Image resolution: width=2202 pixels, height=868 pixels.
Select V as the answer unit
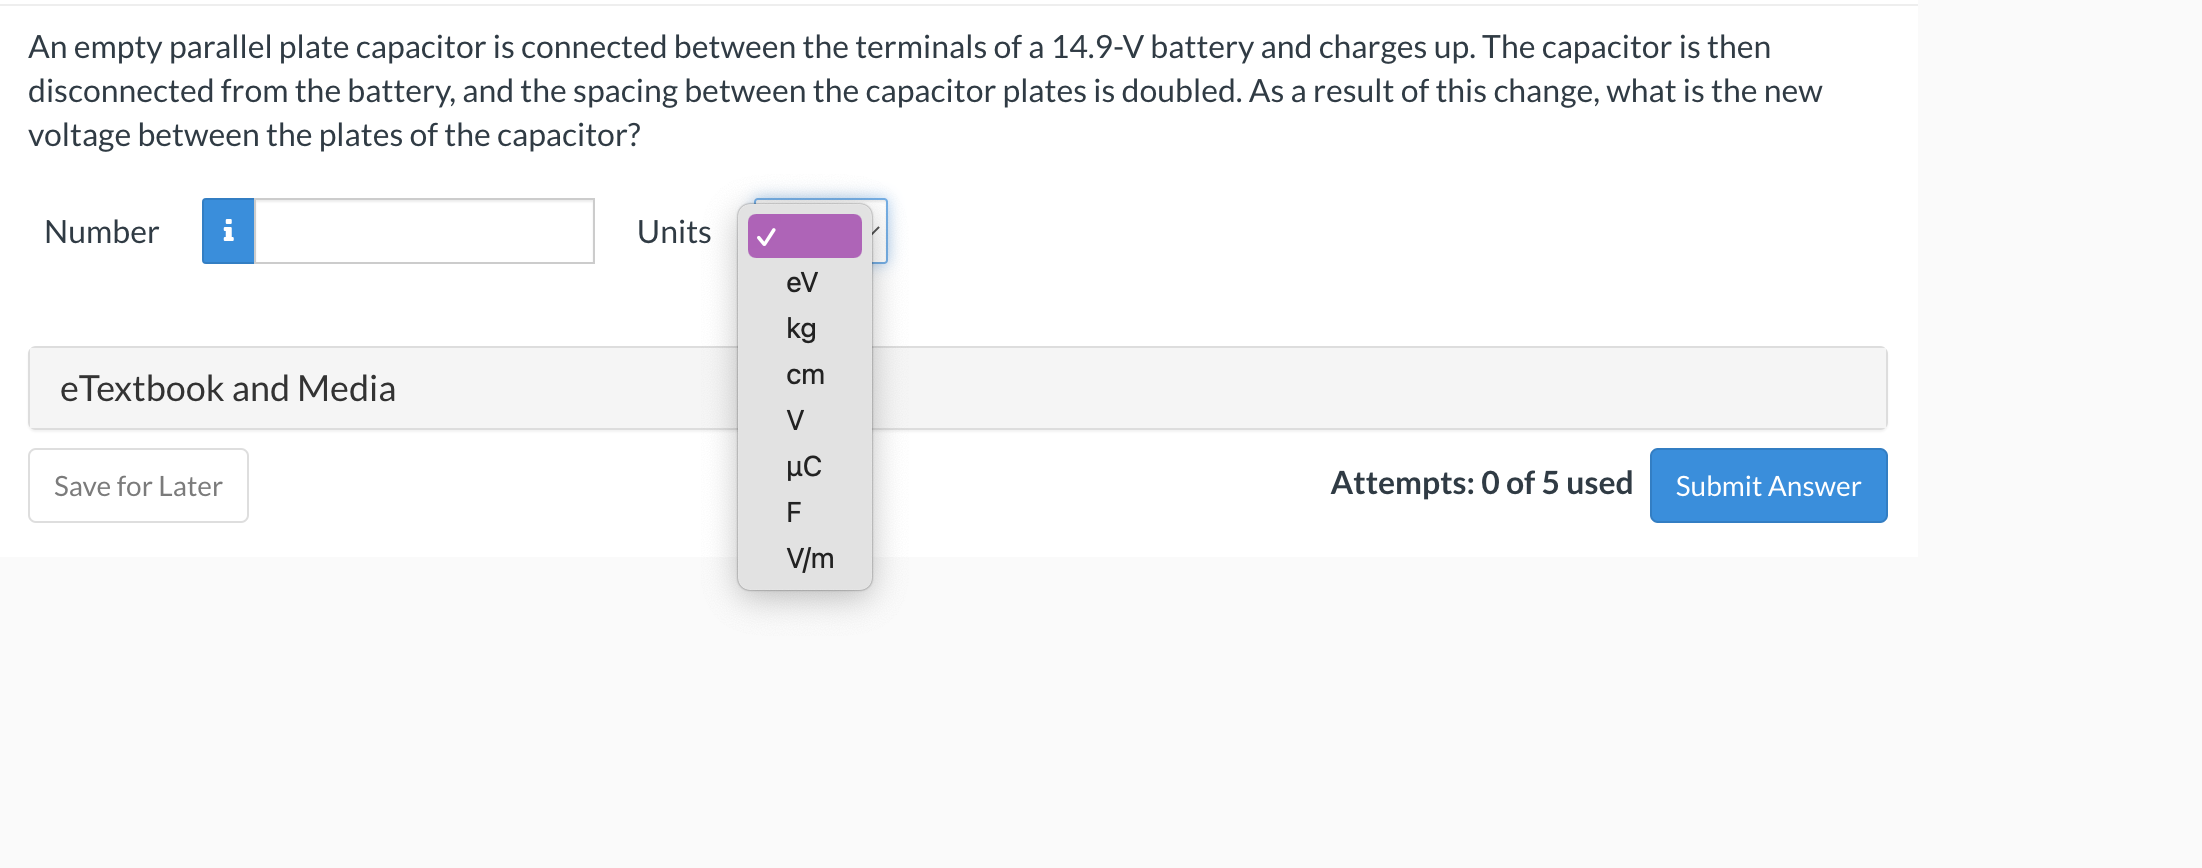click(795, 420)
